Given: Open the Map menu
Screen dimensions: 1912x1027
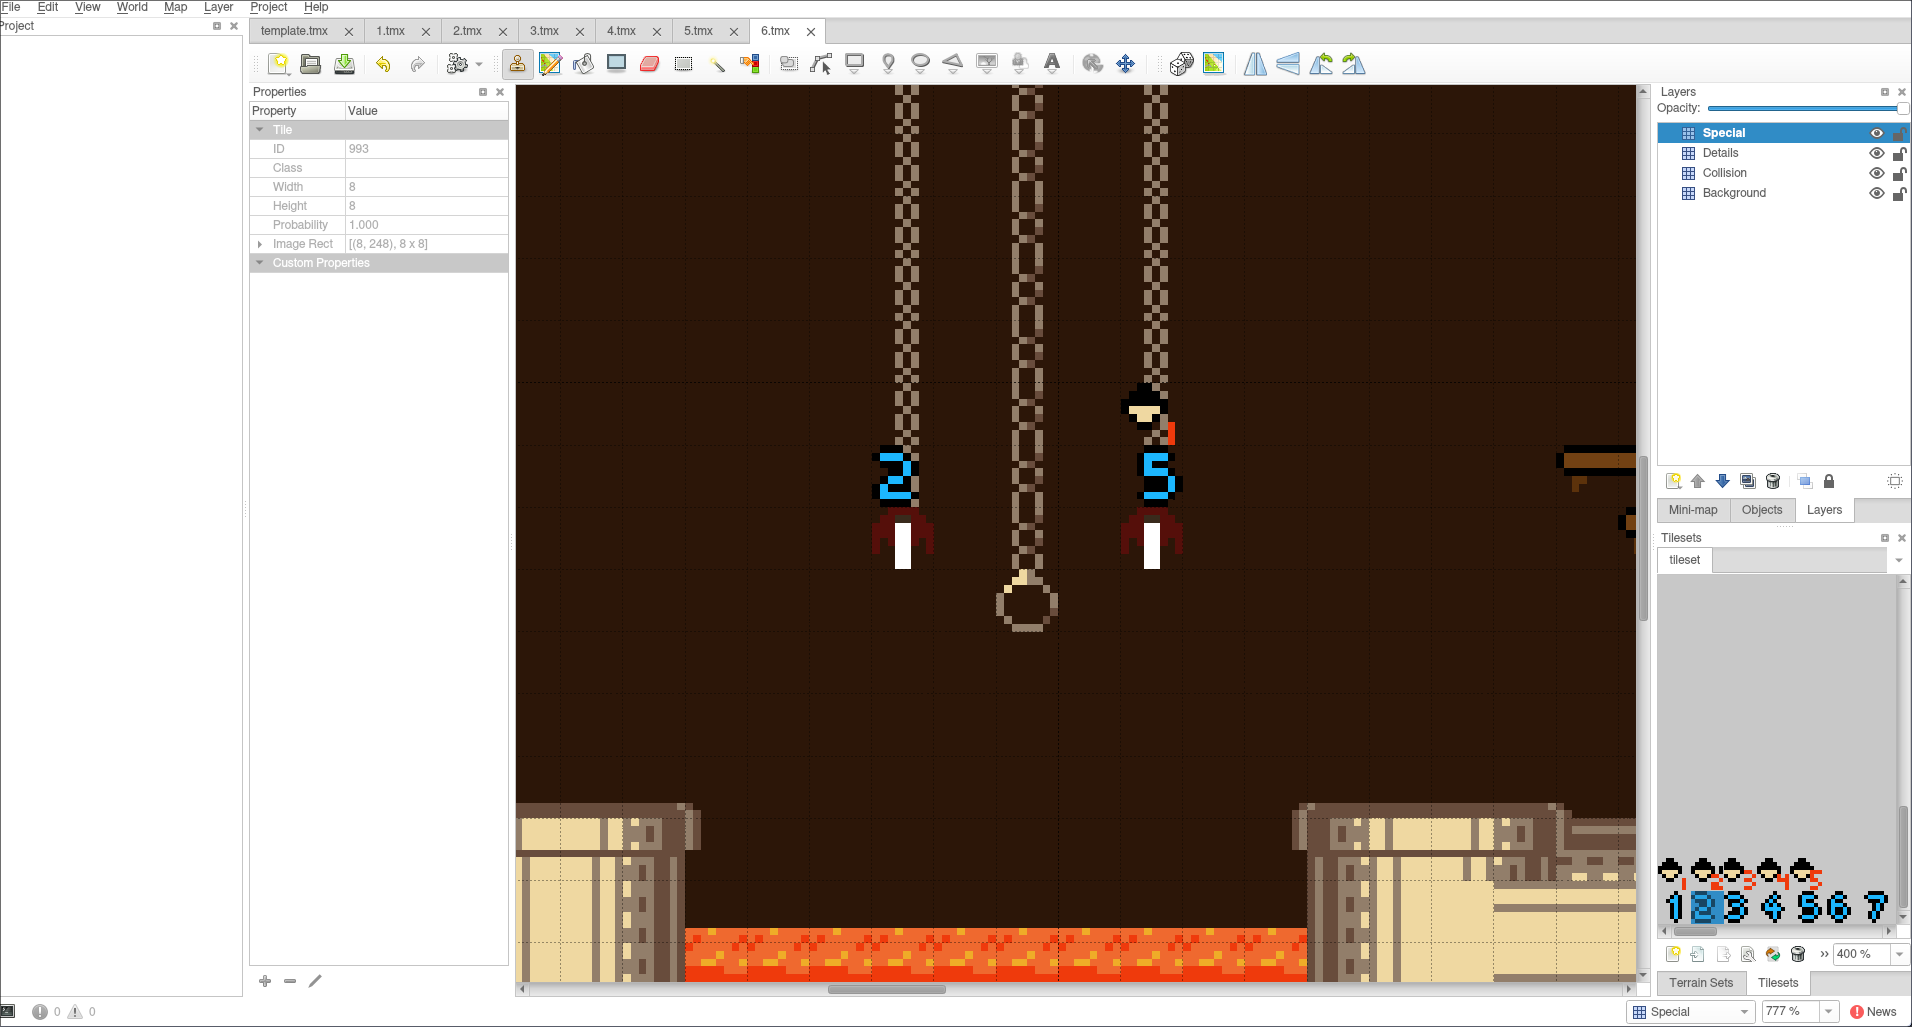Looking at the screenshot, I should point(175,7).
